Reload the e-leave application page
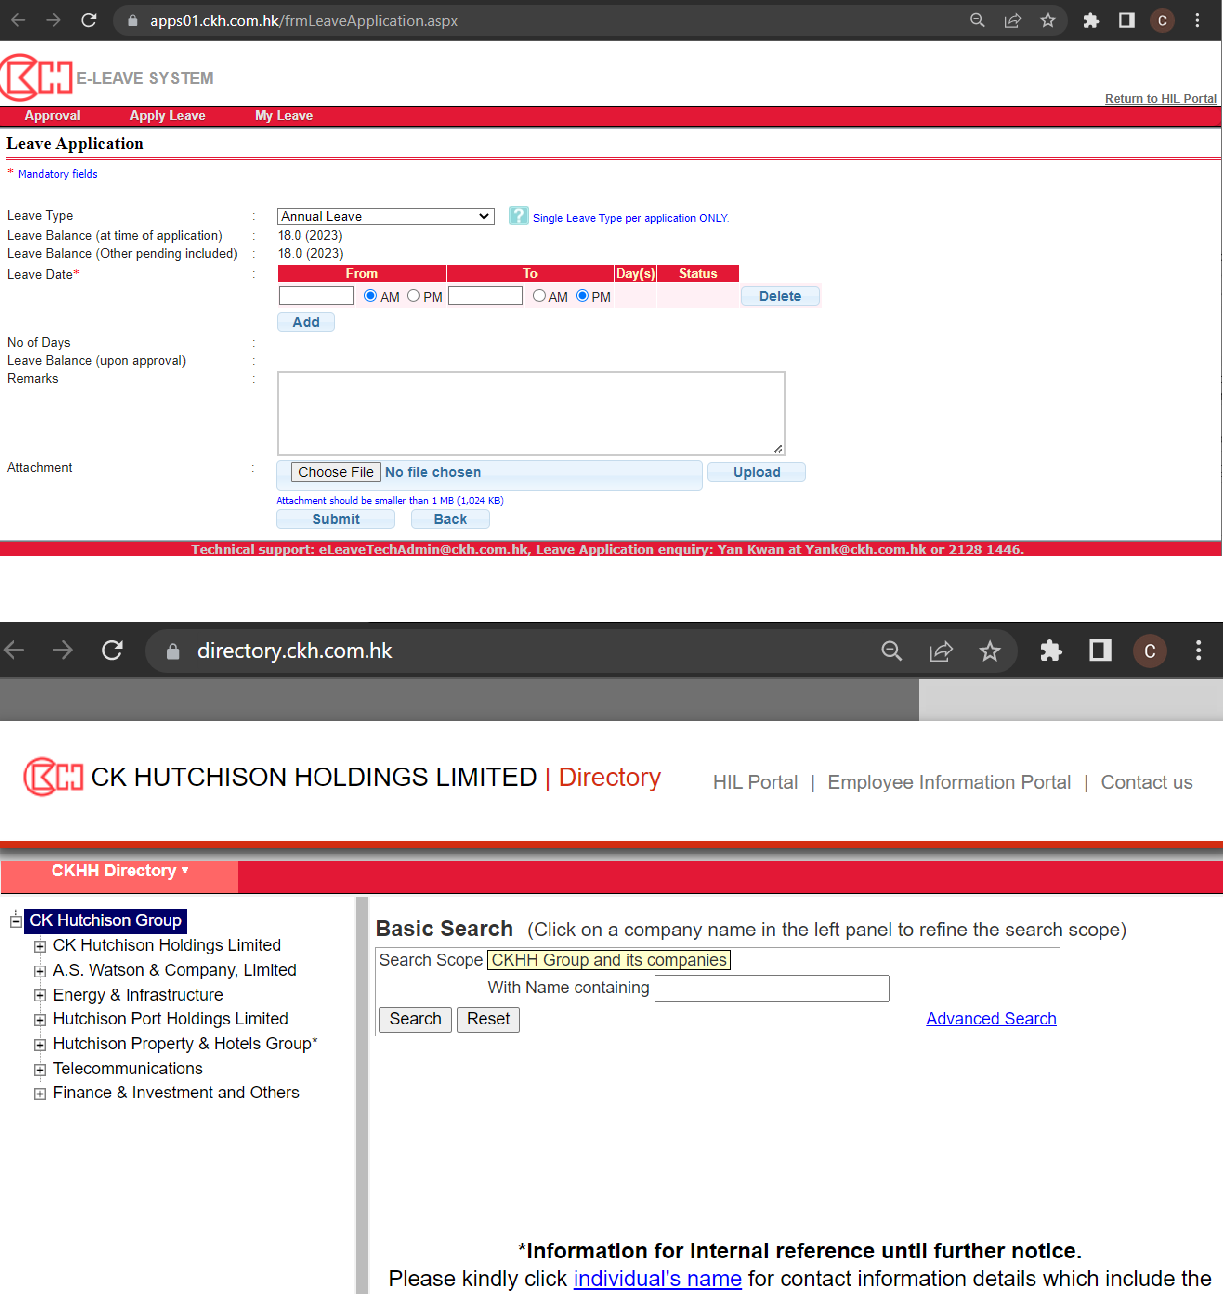The height and width of the screenshot is (1294, 1223). tap(89, 20)
